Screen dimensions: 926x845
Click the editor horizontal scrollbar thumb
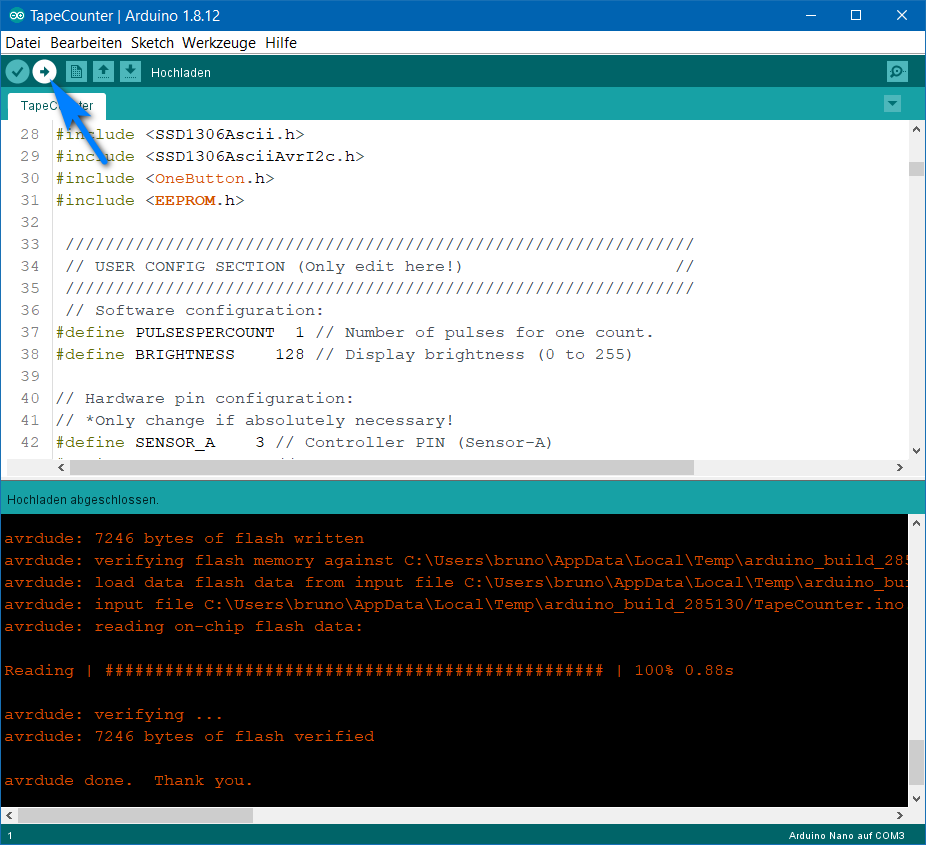[382, 468]
